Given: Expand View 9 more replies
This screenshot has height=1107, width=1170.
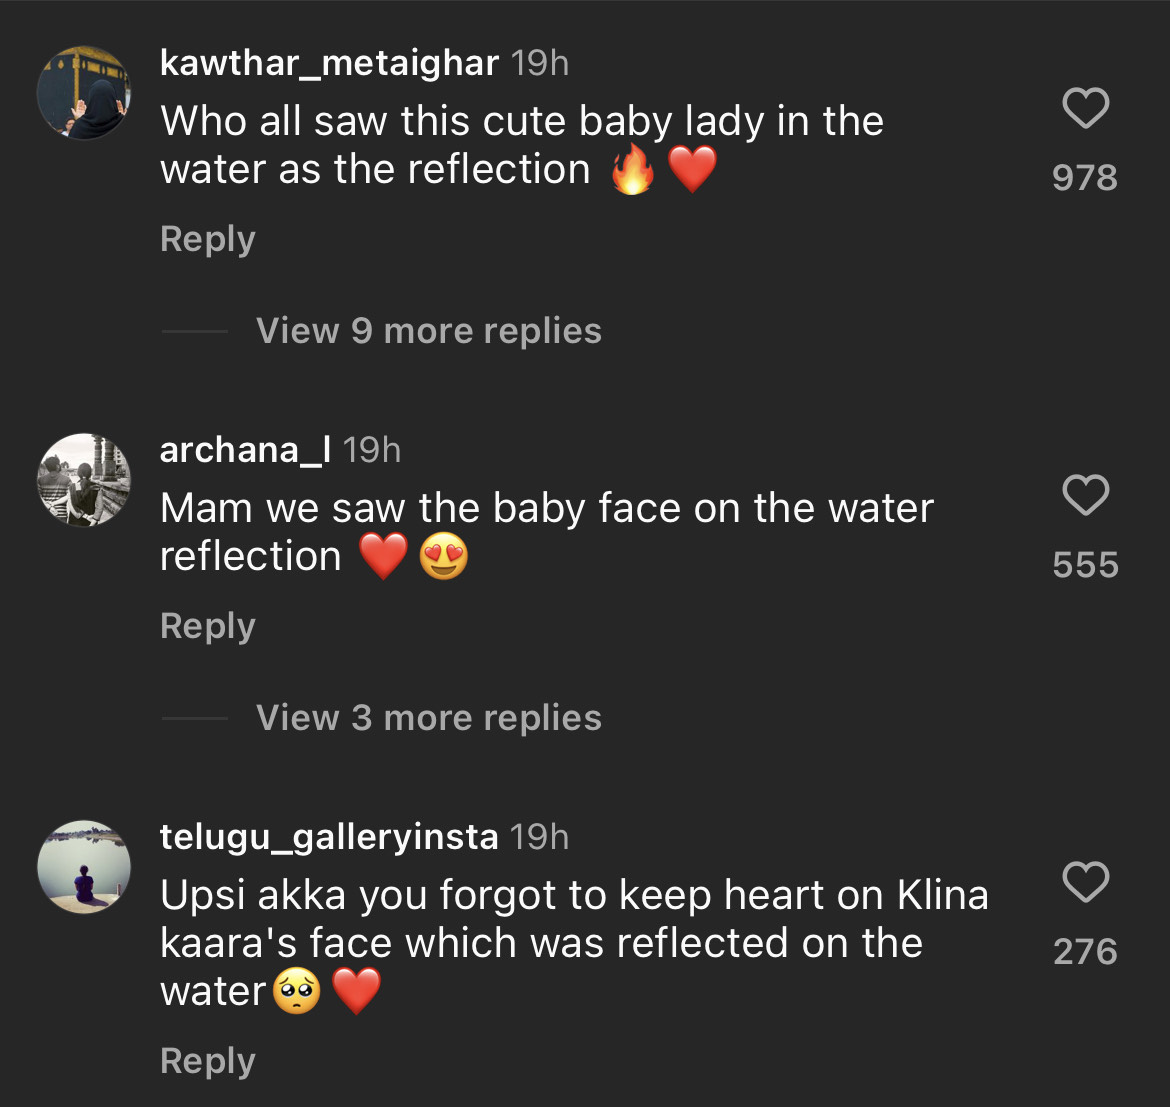Looking at the screenshot, I should (428, 331).
